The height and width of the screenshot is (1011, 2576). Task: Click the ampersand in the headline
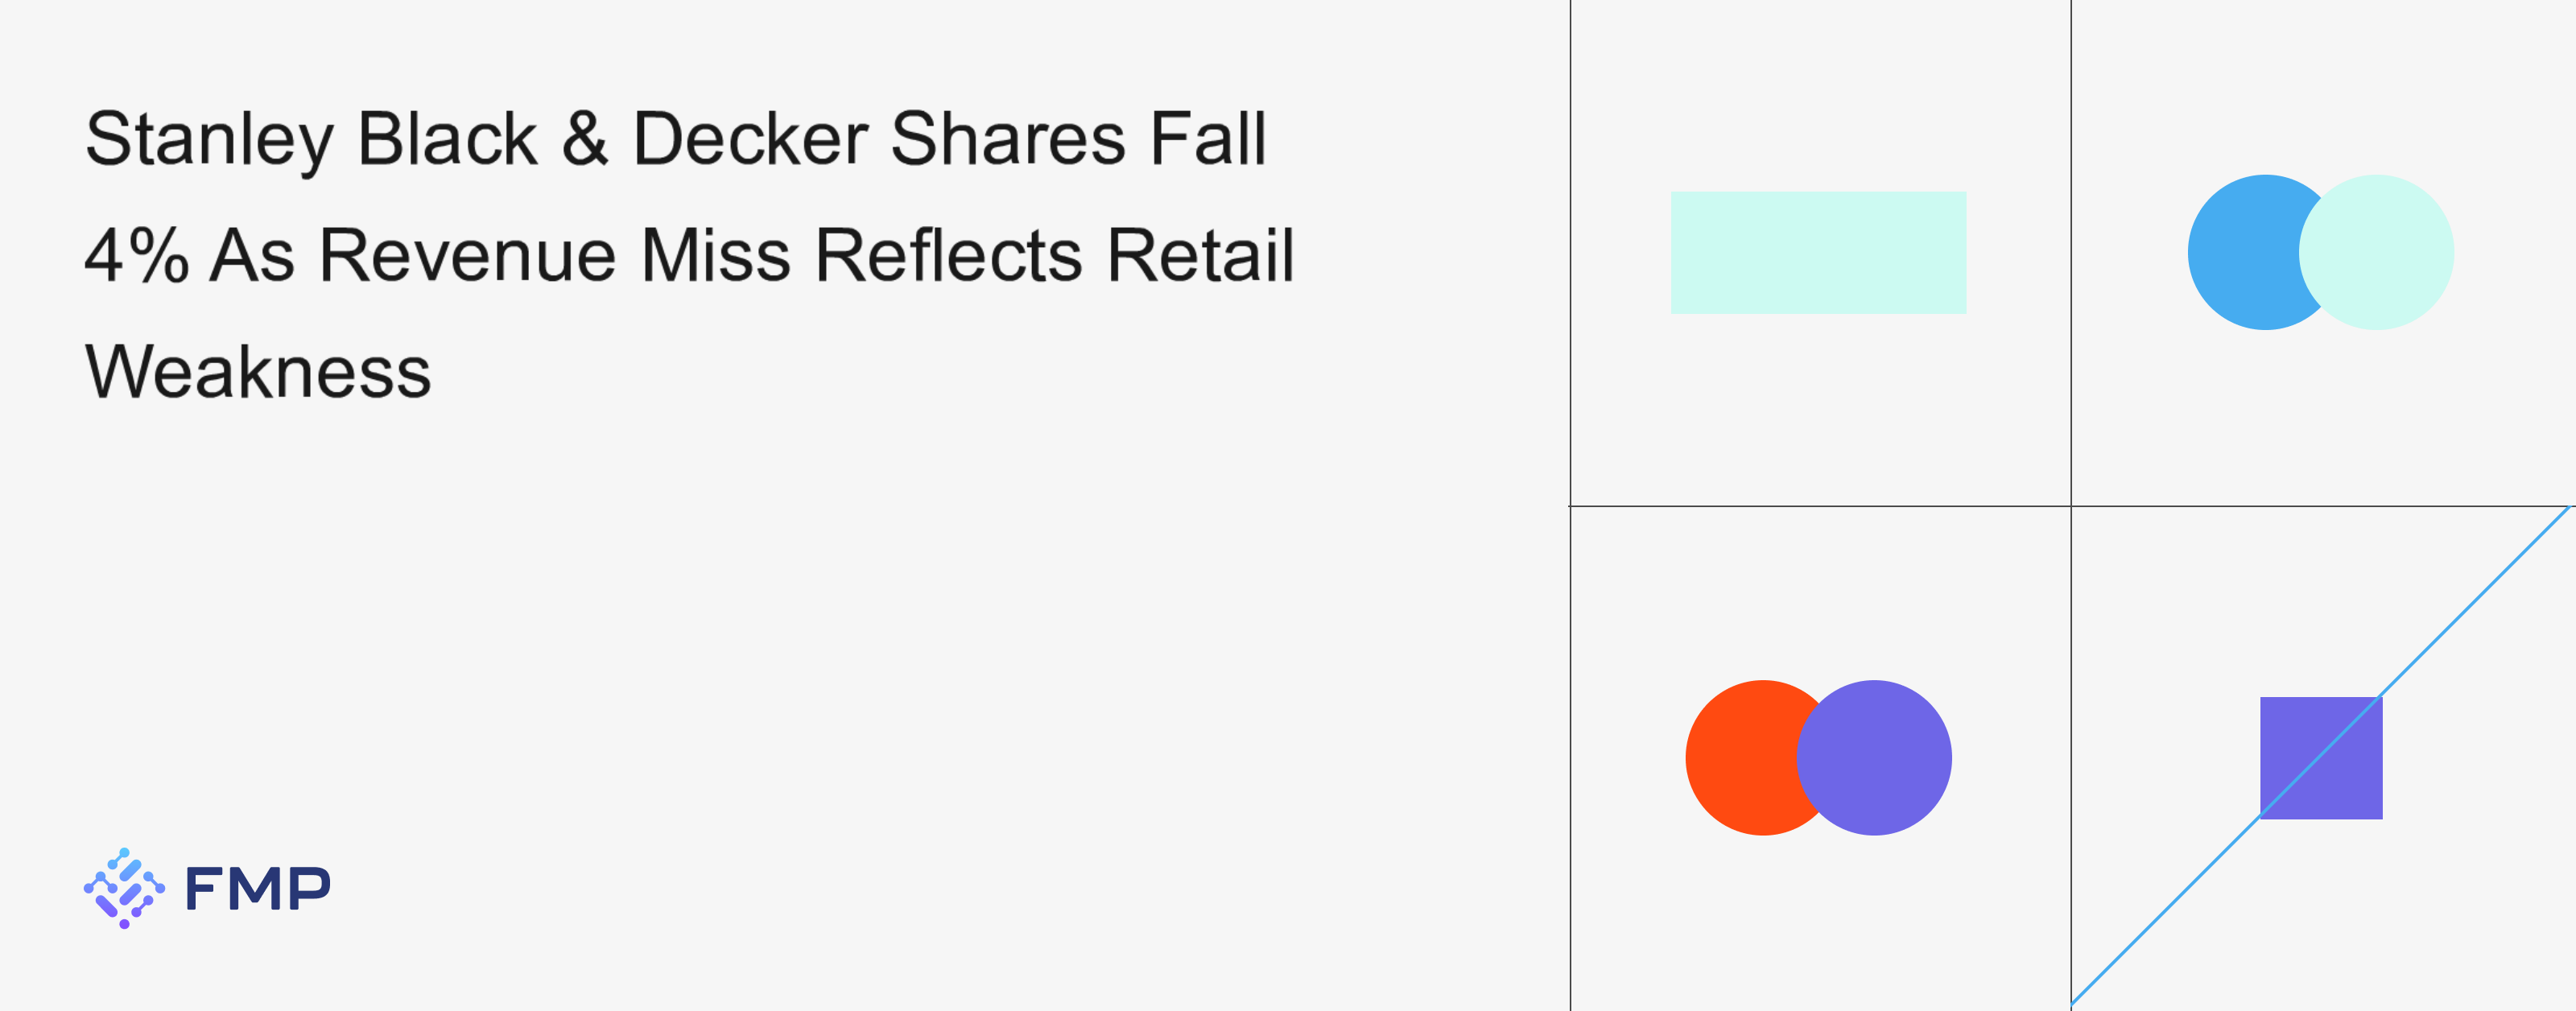585,139
